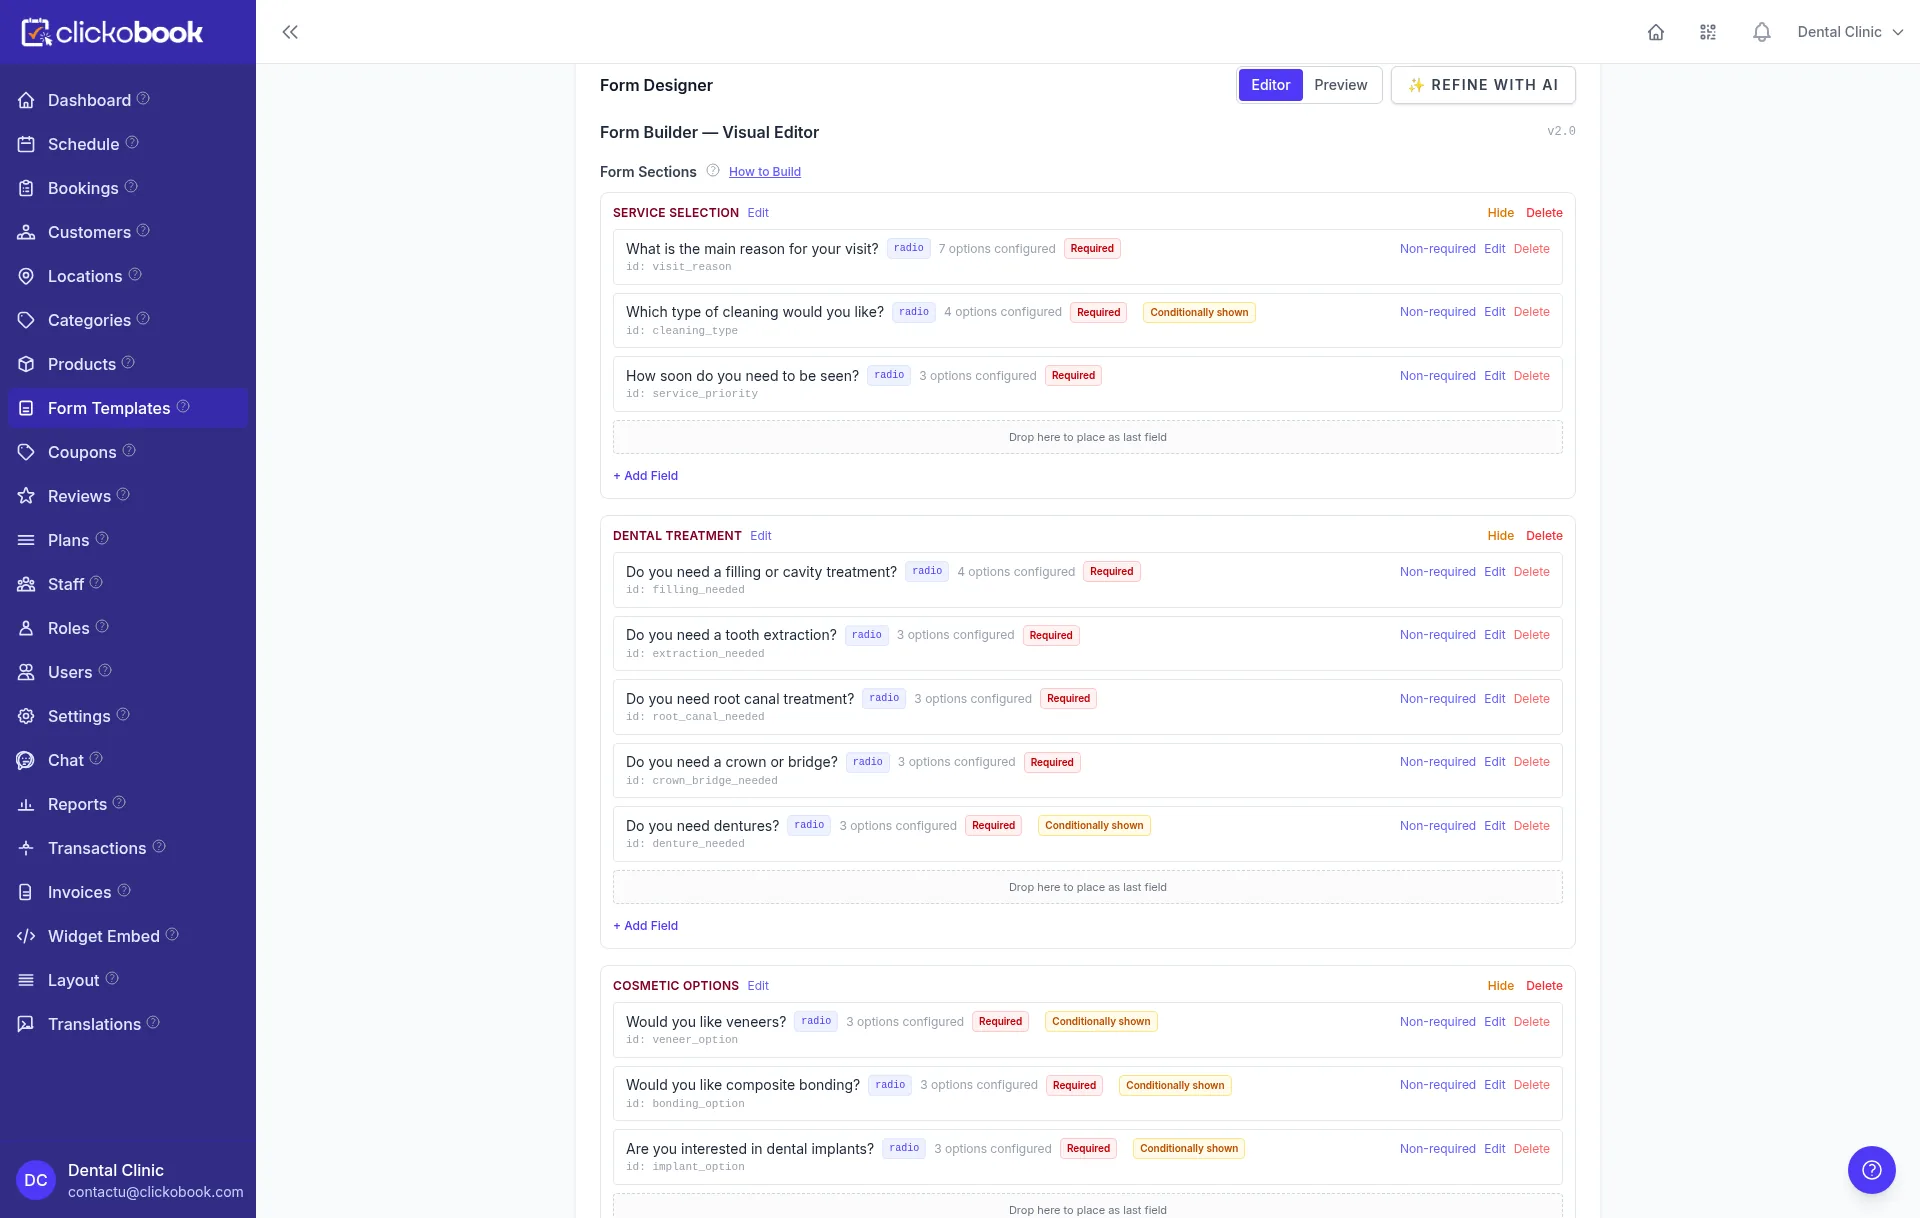Click the Coupons tag icon in sidebar
1920x1218 pixels.
(x=26, y=452)
